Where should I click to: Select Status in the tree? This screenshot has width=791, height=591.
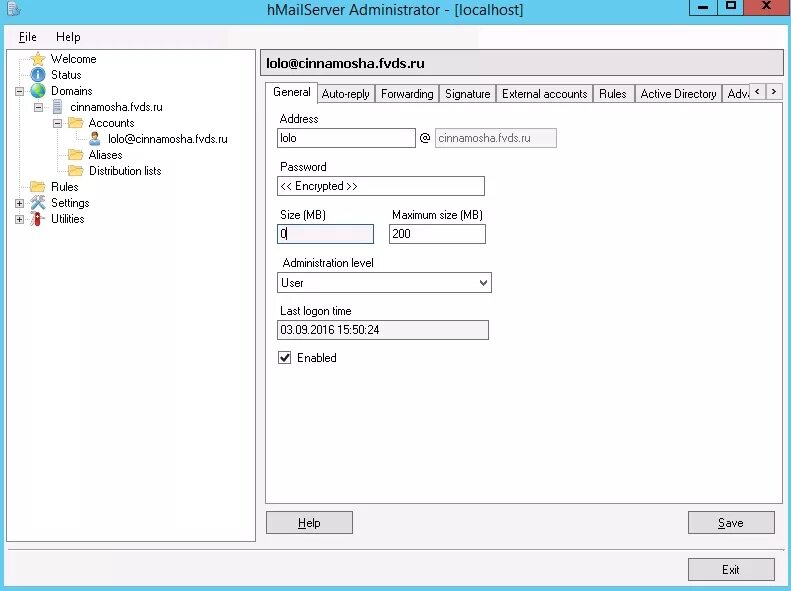pyautogui.click(x=66, y=75)
